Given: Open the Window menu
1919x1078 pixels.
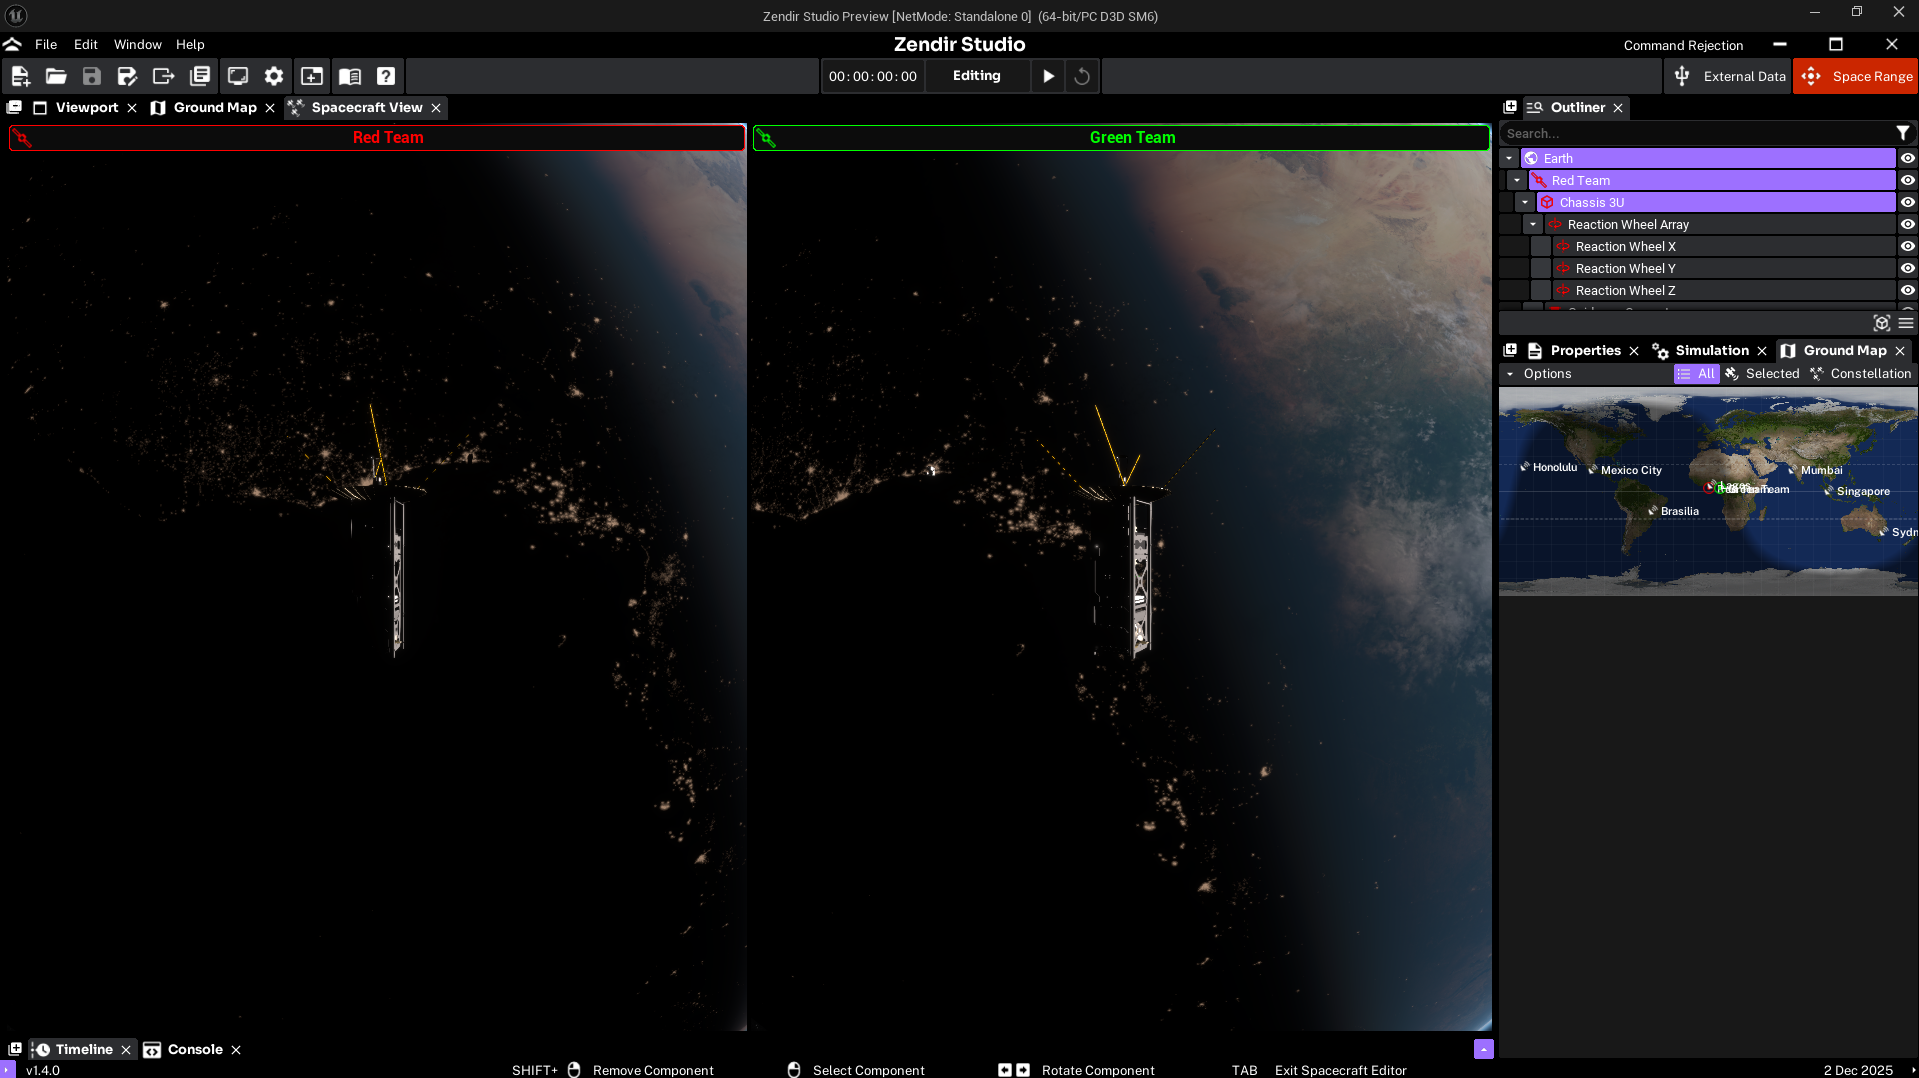Looking at the screenshot, I should tap(137, 44).
